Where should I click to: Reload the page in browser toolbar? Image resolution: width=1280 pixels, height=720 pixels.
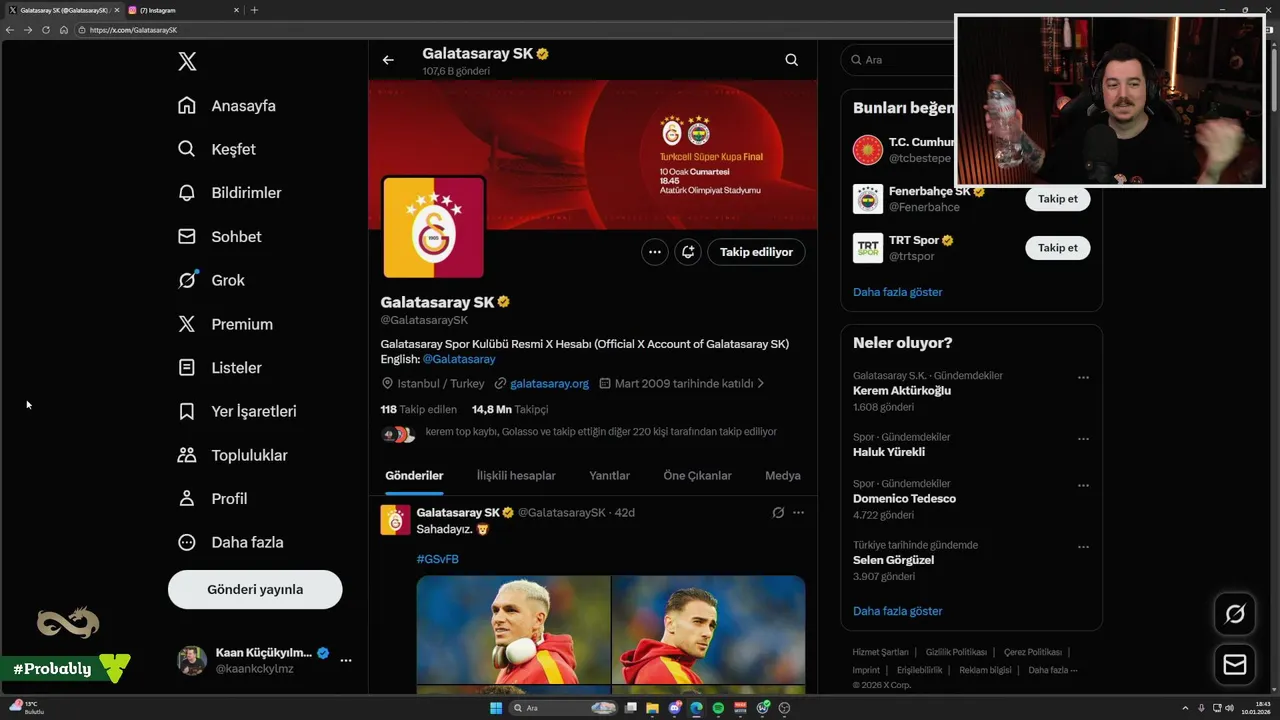(x=46, y=30)
